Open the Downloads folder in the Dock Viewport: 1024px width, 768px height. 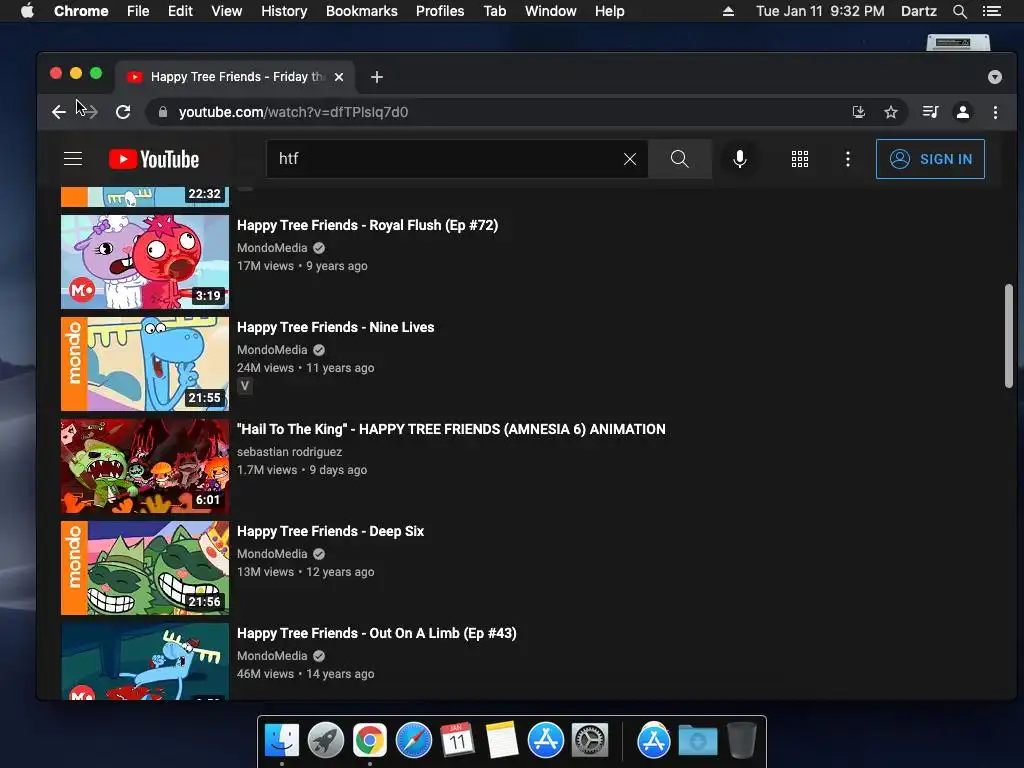pyautogui.click(x=697, y=740)
